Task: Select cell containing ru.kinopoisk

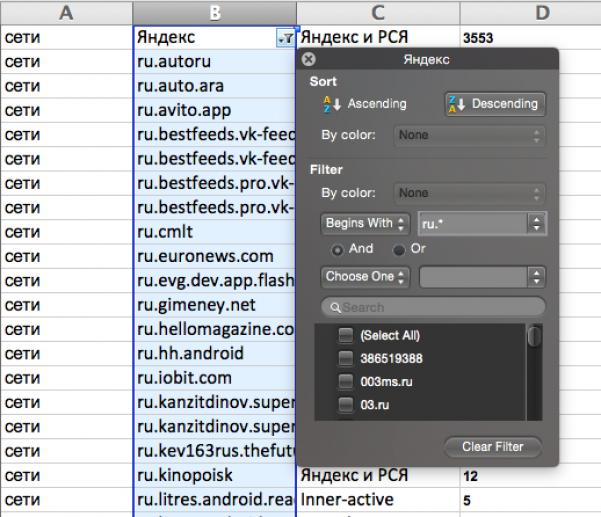Action: pos(215,475)
